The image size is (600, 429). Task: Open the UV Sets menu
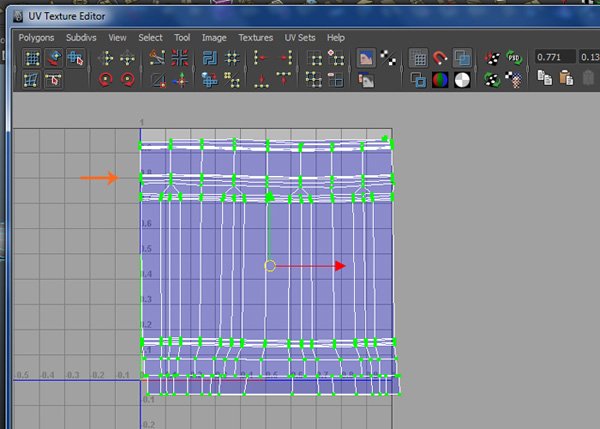[x=300, y=38]
